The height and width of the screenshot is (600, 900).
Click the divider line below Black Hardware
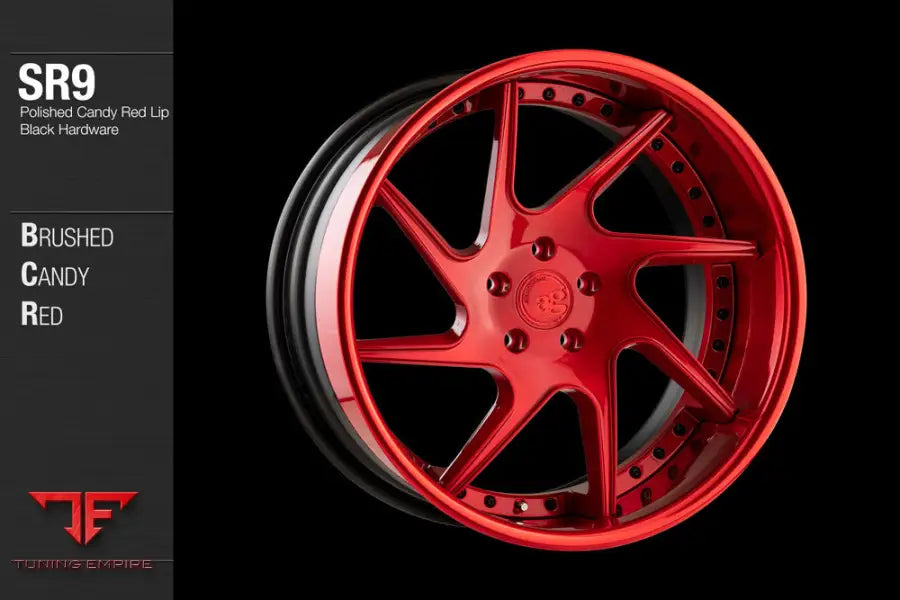[x=91, y=212]
